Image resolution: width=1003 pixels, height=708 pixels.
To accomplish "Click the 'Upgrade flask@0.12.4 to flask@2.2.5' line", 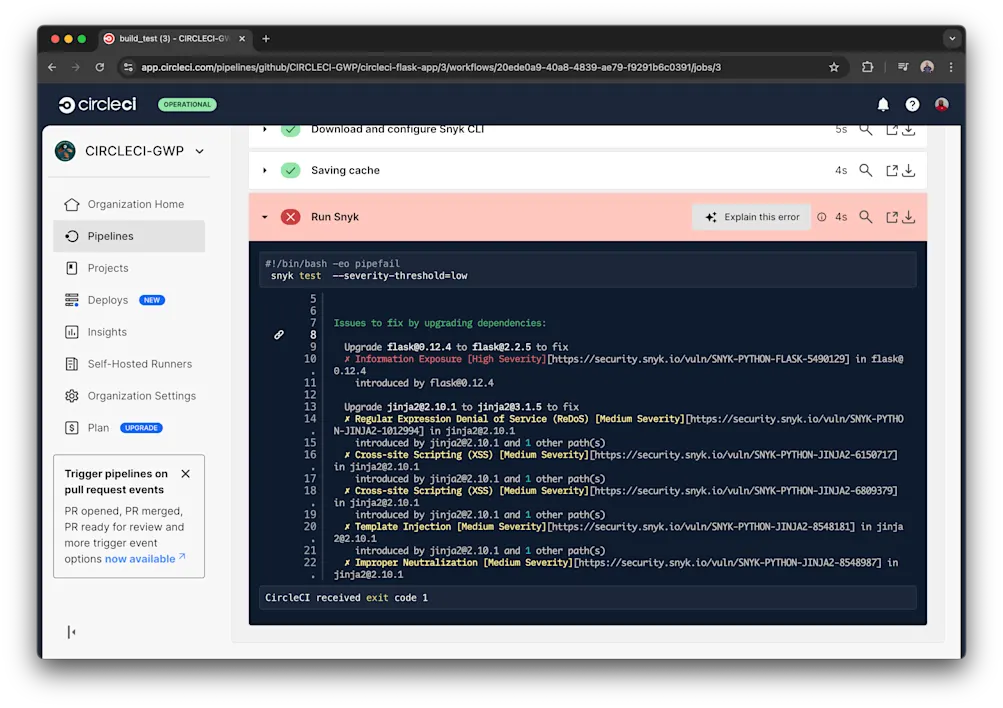I will [455, 347].
